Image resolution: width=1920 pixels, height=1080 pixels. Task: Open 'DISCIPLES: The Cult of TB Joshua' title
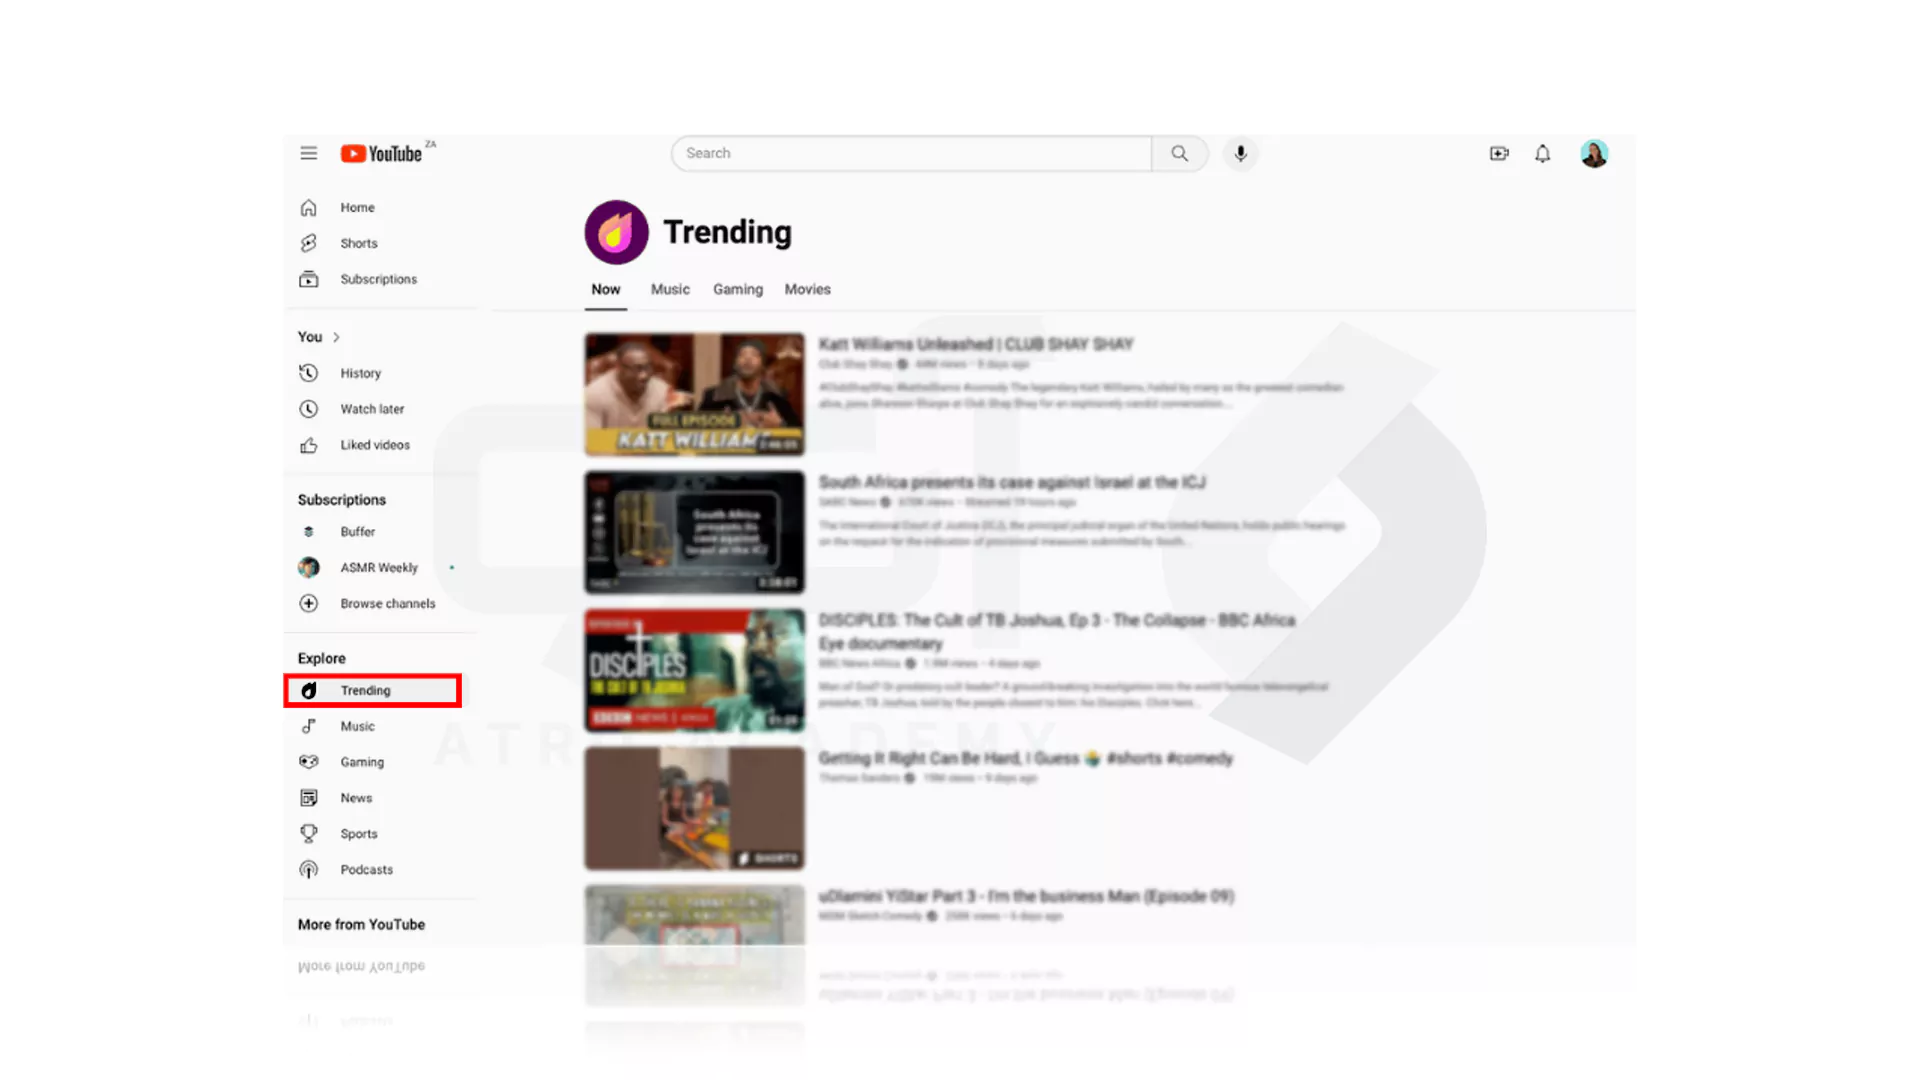1057,631
